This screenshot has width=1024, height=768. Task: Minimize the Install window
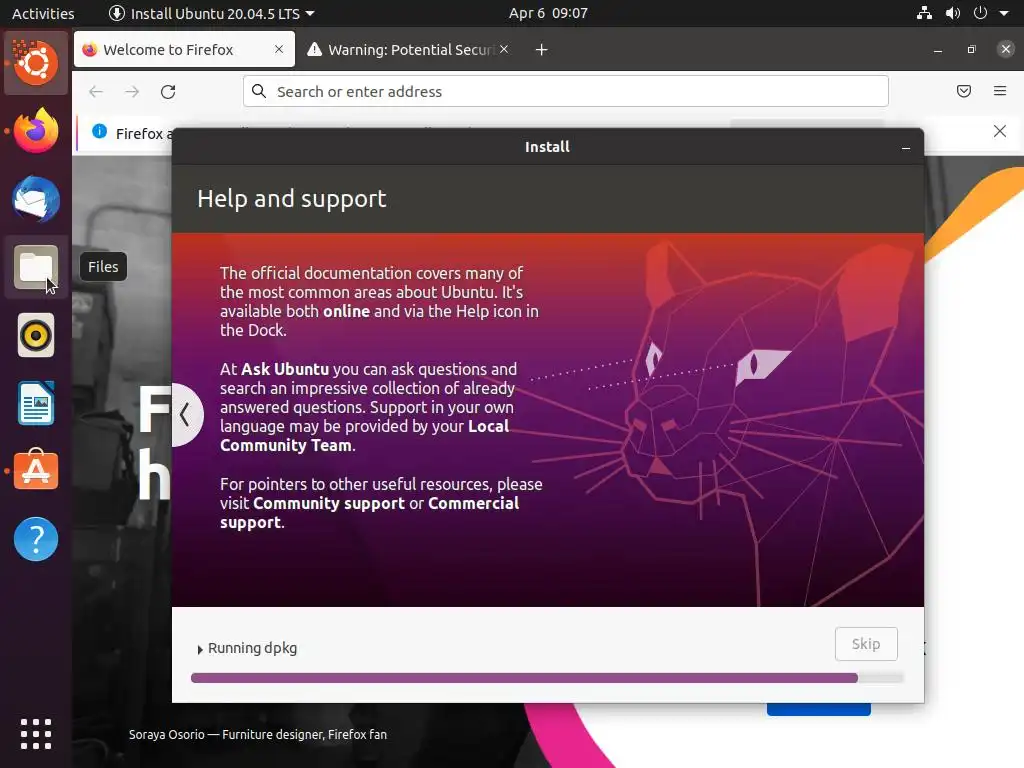click(906, 148)
